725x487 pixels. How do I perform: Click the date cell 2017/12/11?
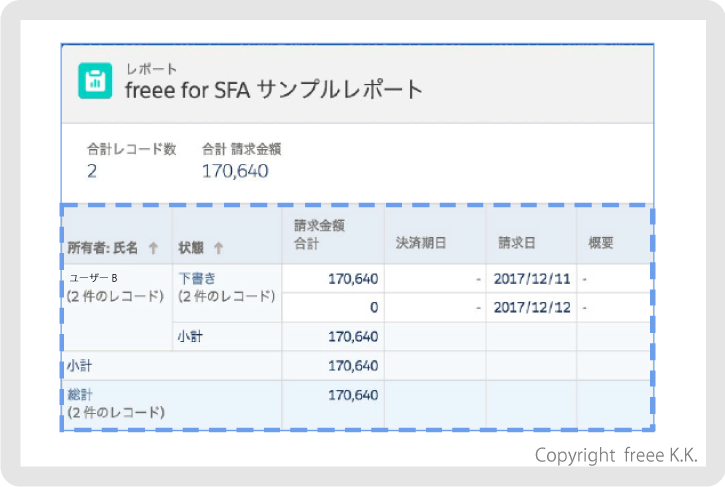tap(532, 279)
